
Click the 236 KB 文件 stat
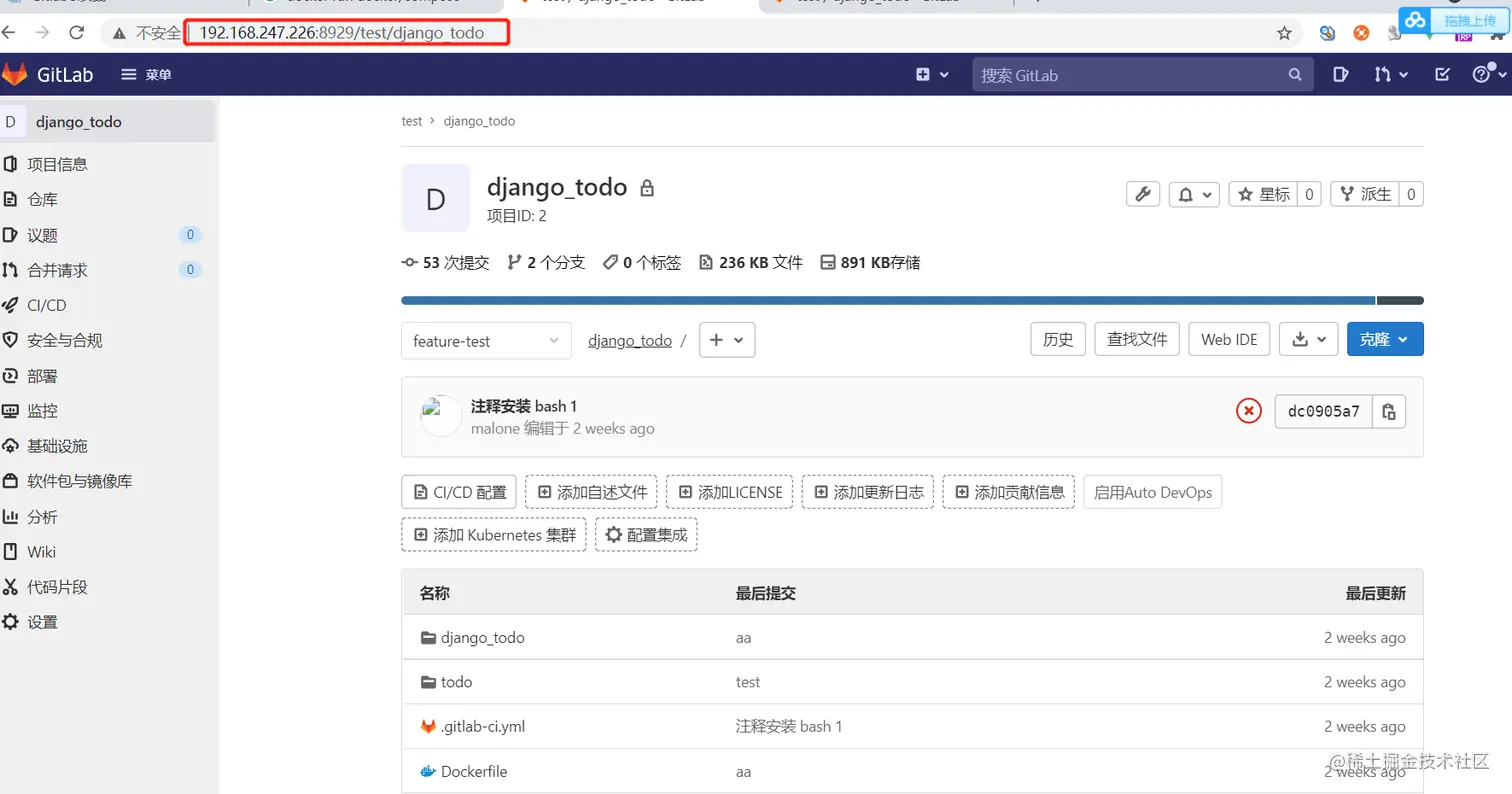[x=751, y=263]
